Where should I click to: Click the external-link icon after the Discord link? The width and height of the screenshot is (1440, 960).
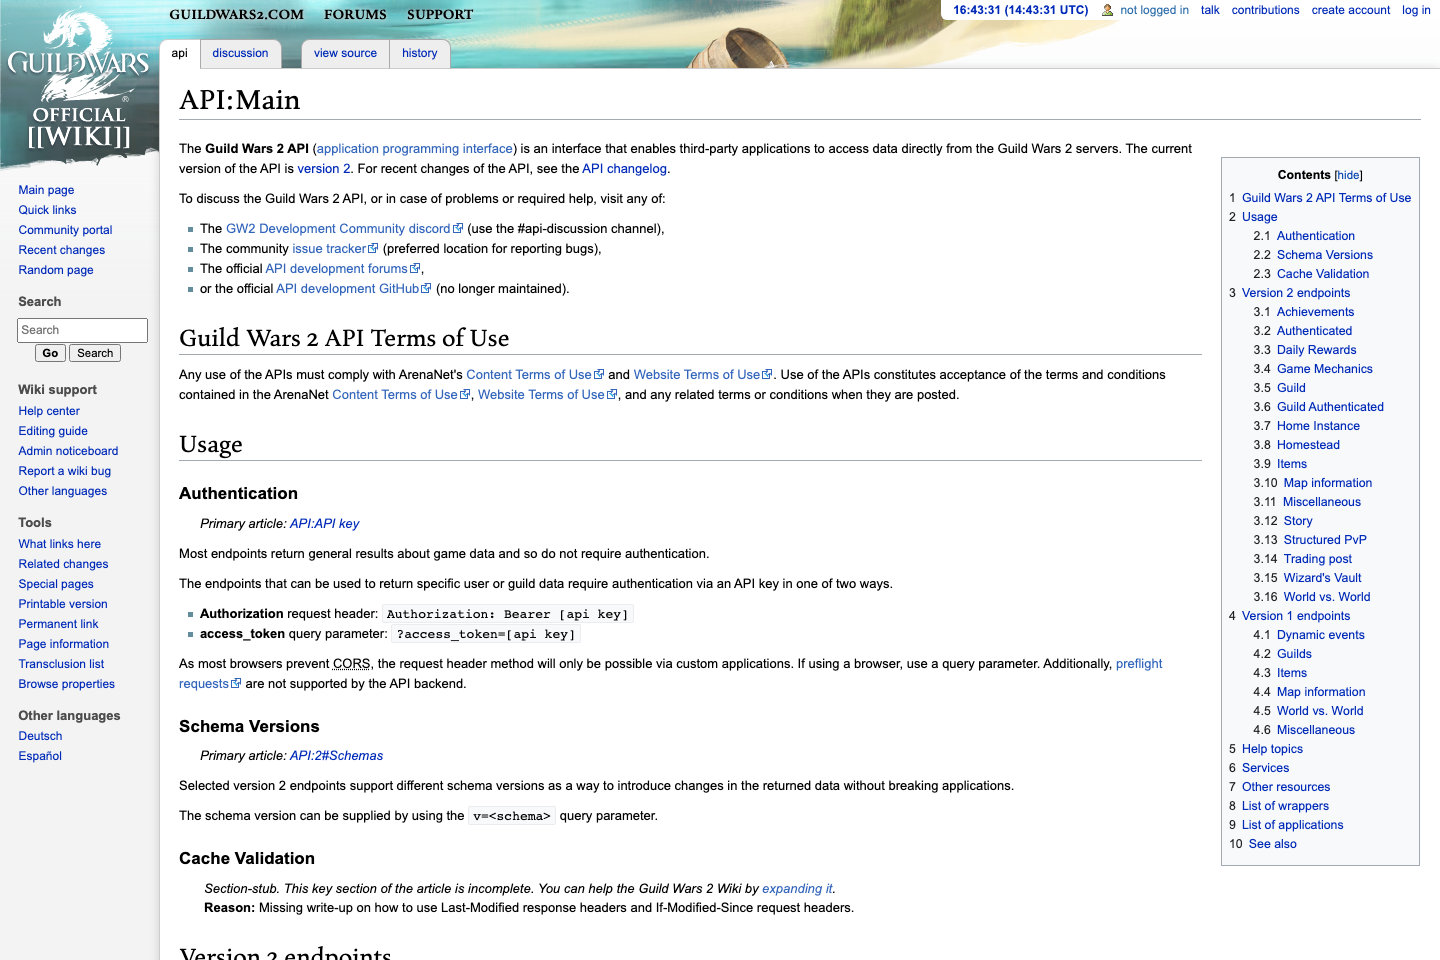[457, 227]
